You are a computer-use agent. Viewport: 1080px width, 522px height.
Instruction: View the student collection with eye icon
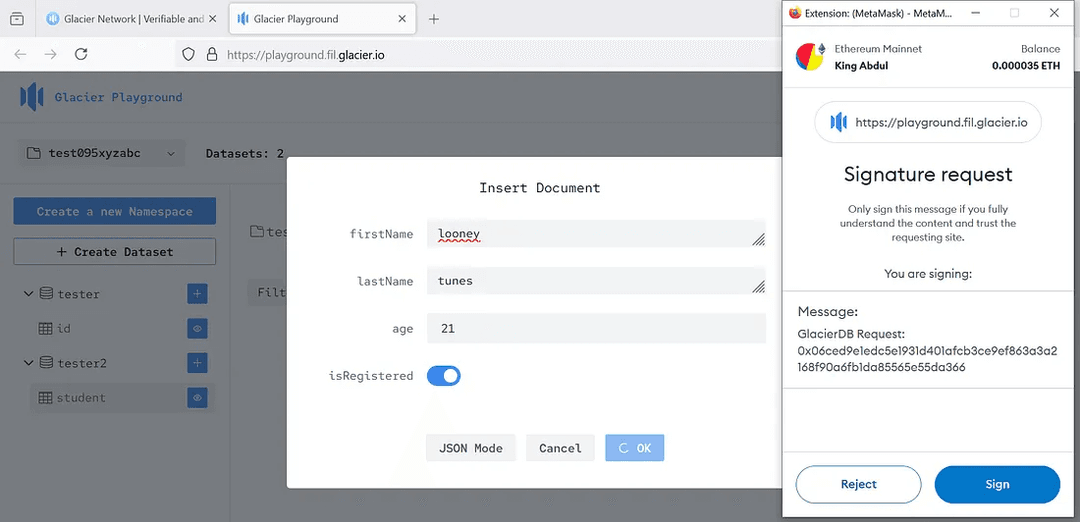tap(197, 397)
